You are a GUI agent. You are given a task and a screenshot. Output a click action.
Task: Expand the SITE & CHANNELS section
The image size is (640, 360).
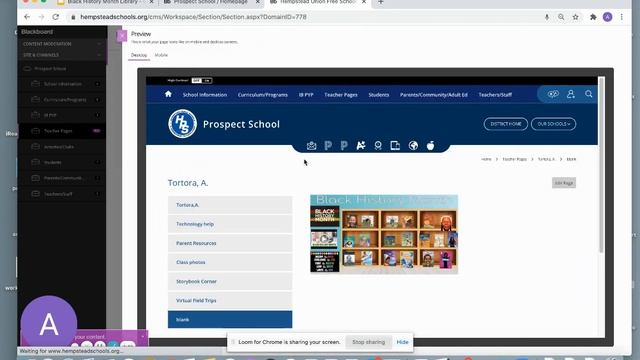[62, 55]
